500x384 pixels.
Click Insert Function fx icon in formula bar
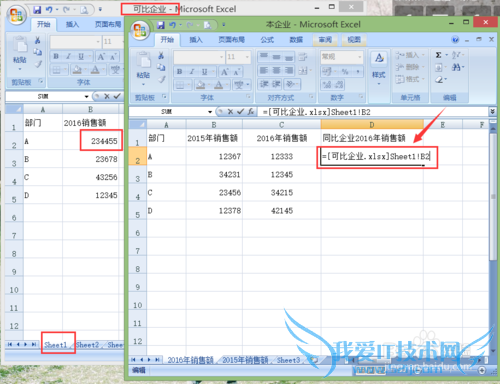[x=251, y=112]
